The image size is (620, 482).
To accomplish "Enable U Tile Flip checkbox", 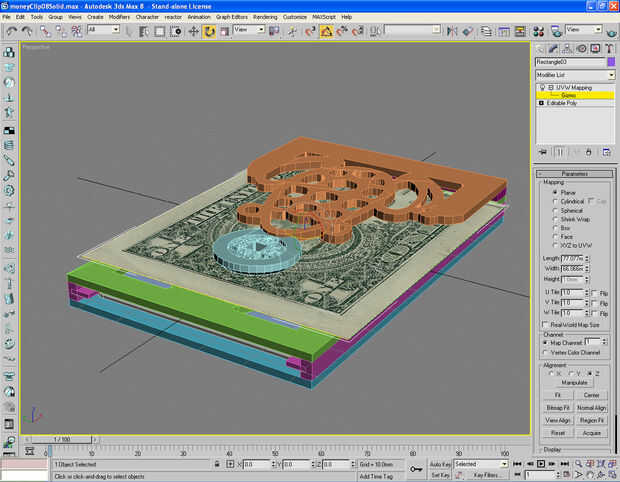I will [x=594, y=293].
